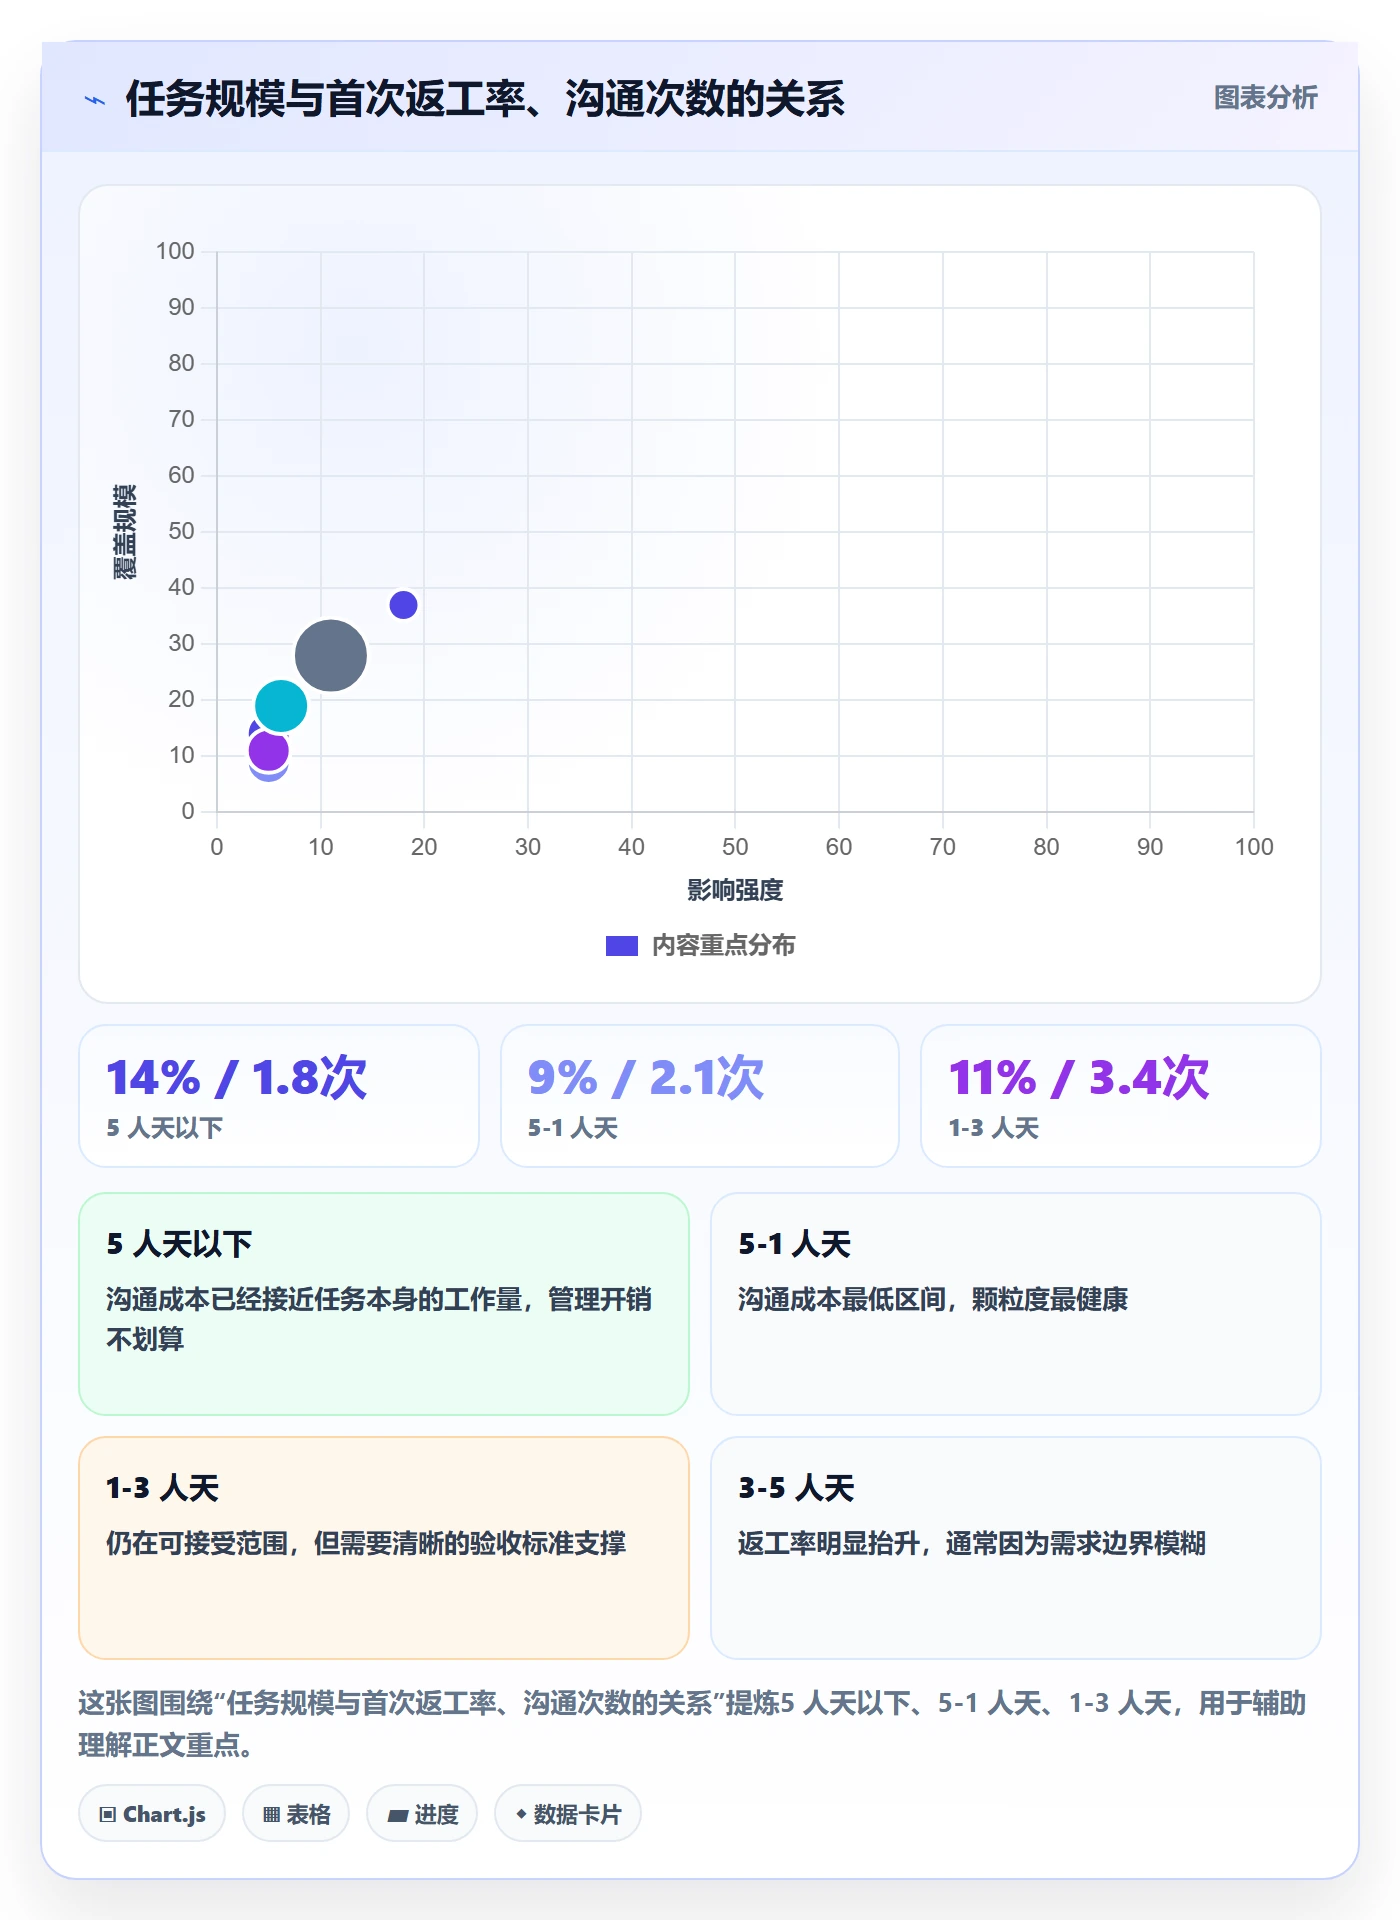The height and width of the screenshot is (1920, 1400).
Task: Click the 11% / 3.4次 stat value
Action: (1079, 1077)
